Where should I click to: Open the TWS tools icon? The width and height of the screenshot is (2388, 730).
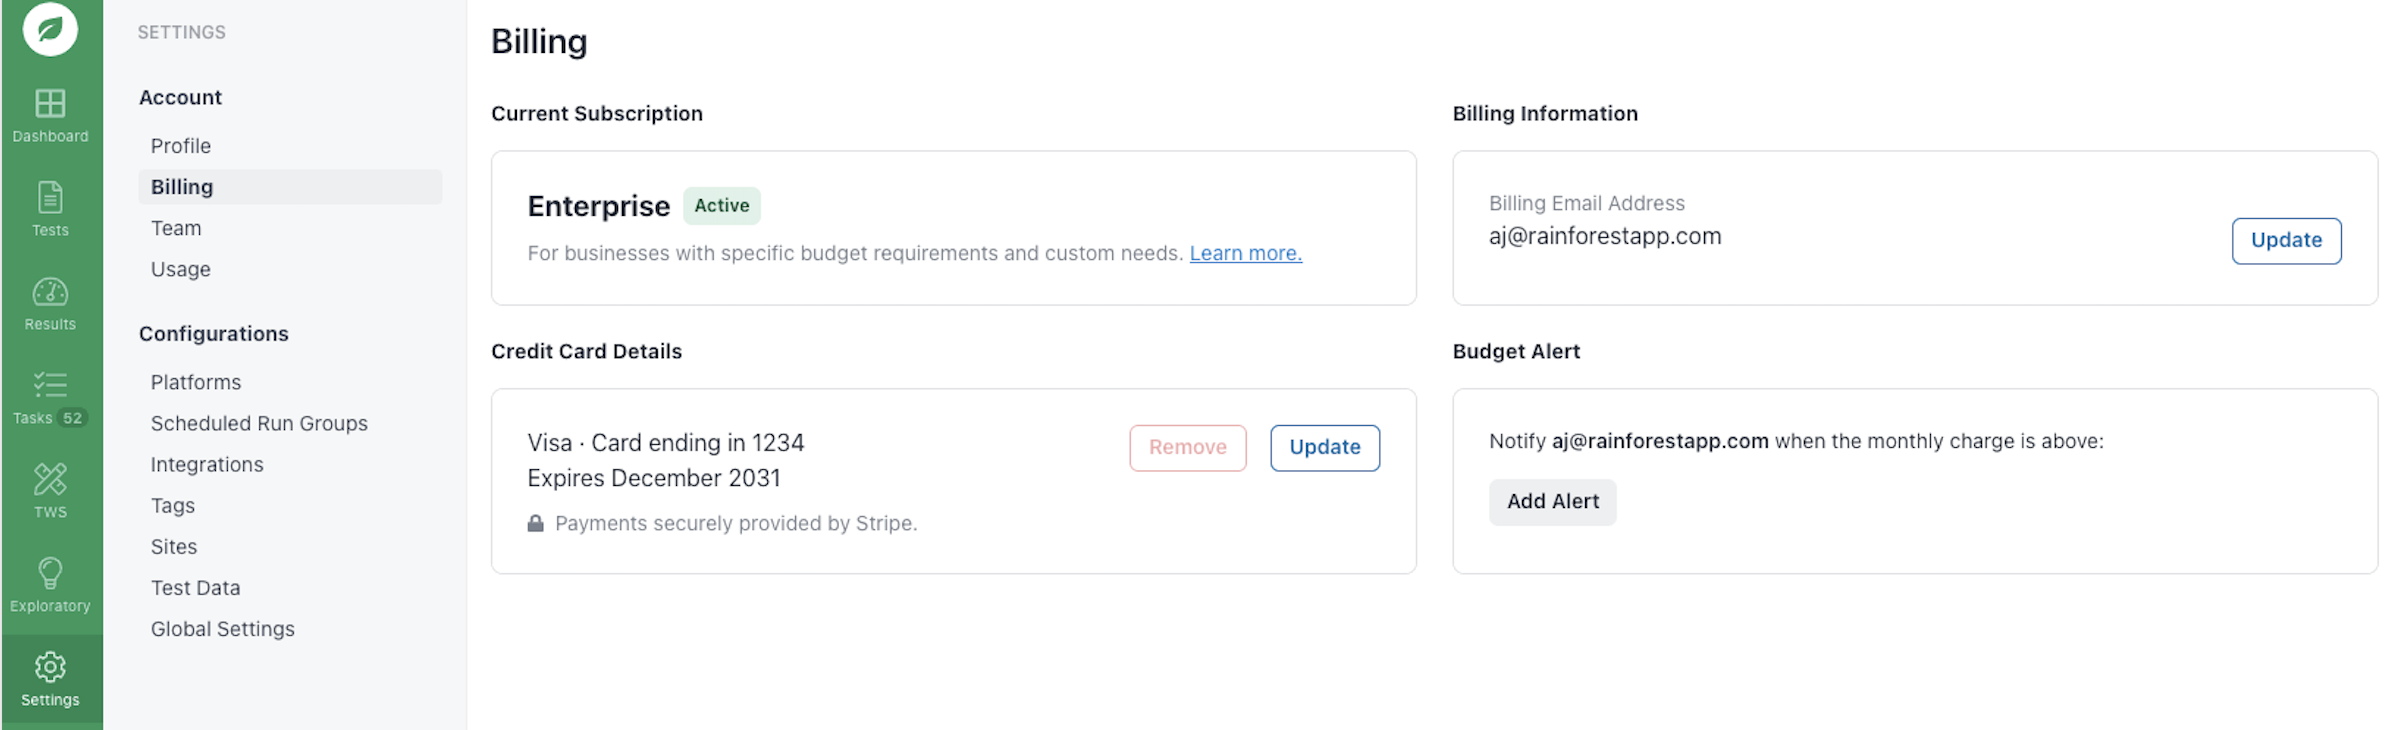coord(50,480)
